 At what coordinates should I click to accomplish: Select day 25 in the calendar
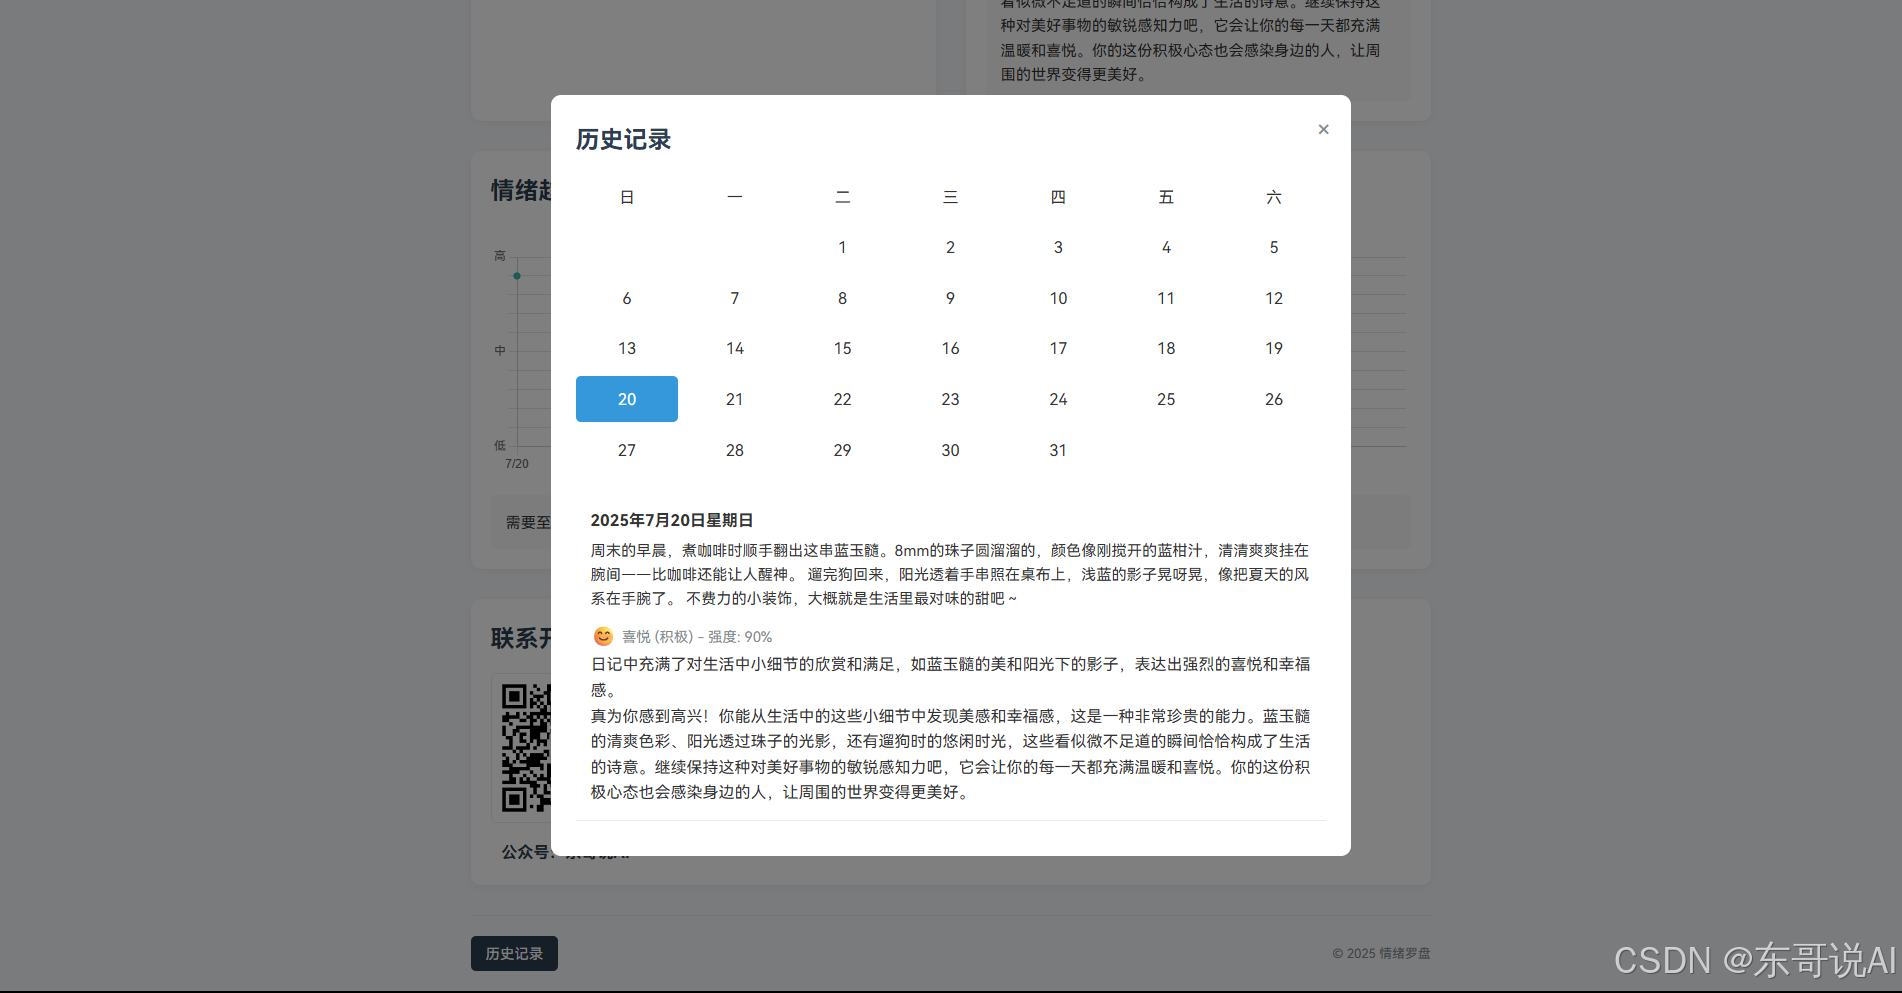tap(1166, 399)
